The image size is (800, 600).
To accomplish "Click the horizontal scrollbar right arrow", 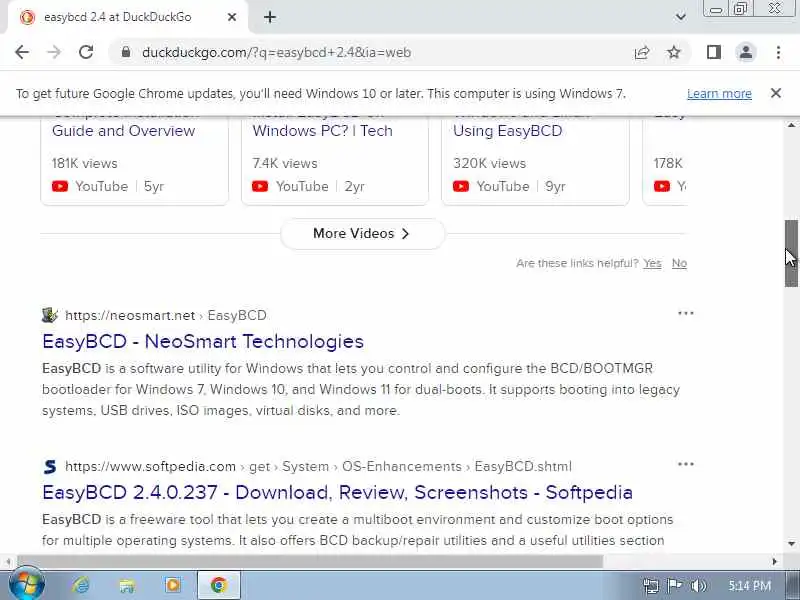I will (774, 561).
